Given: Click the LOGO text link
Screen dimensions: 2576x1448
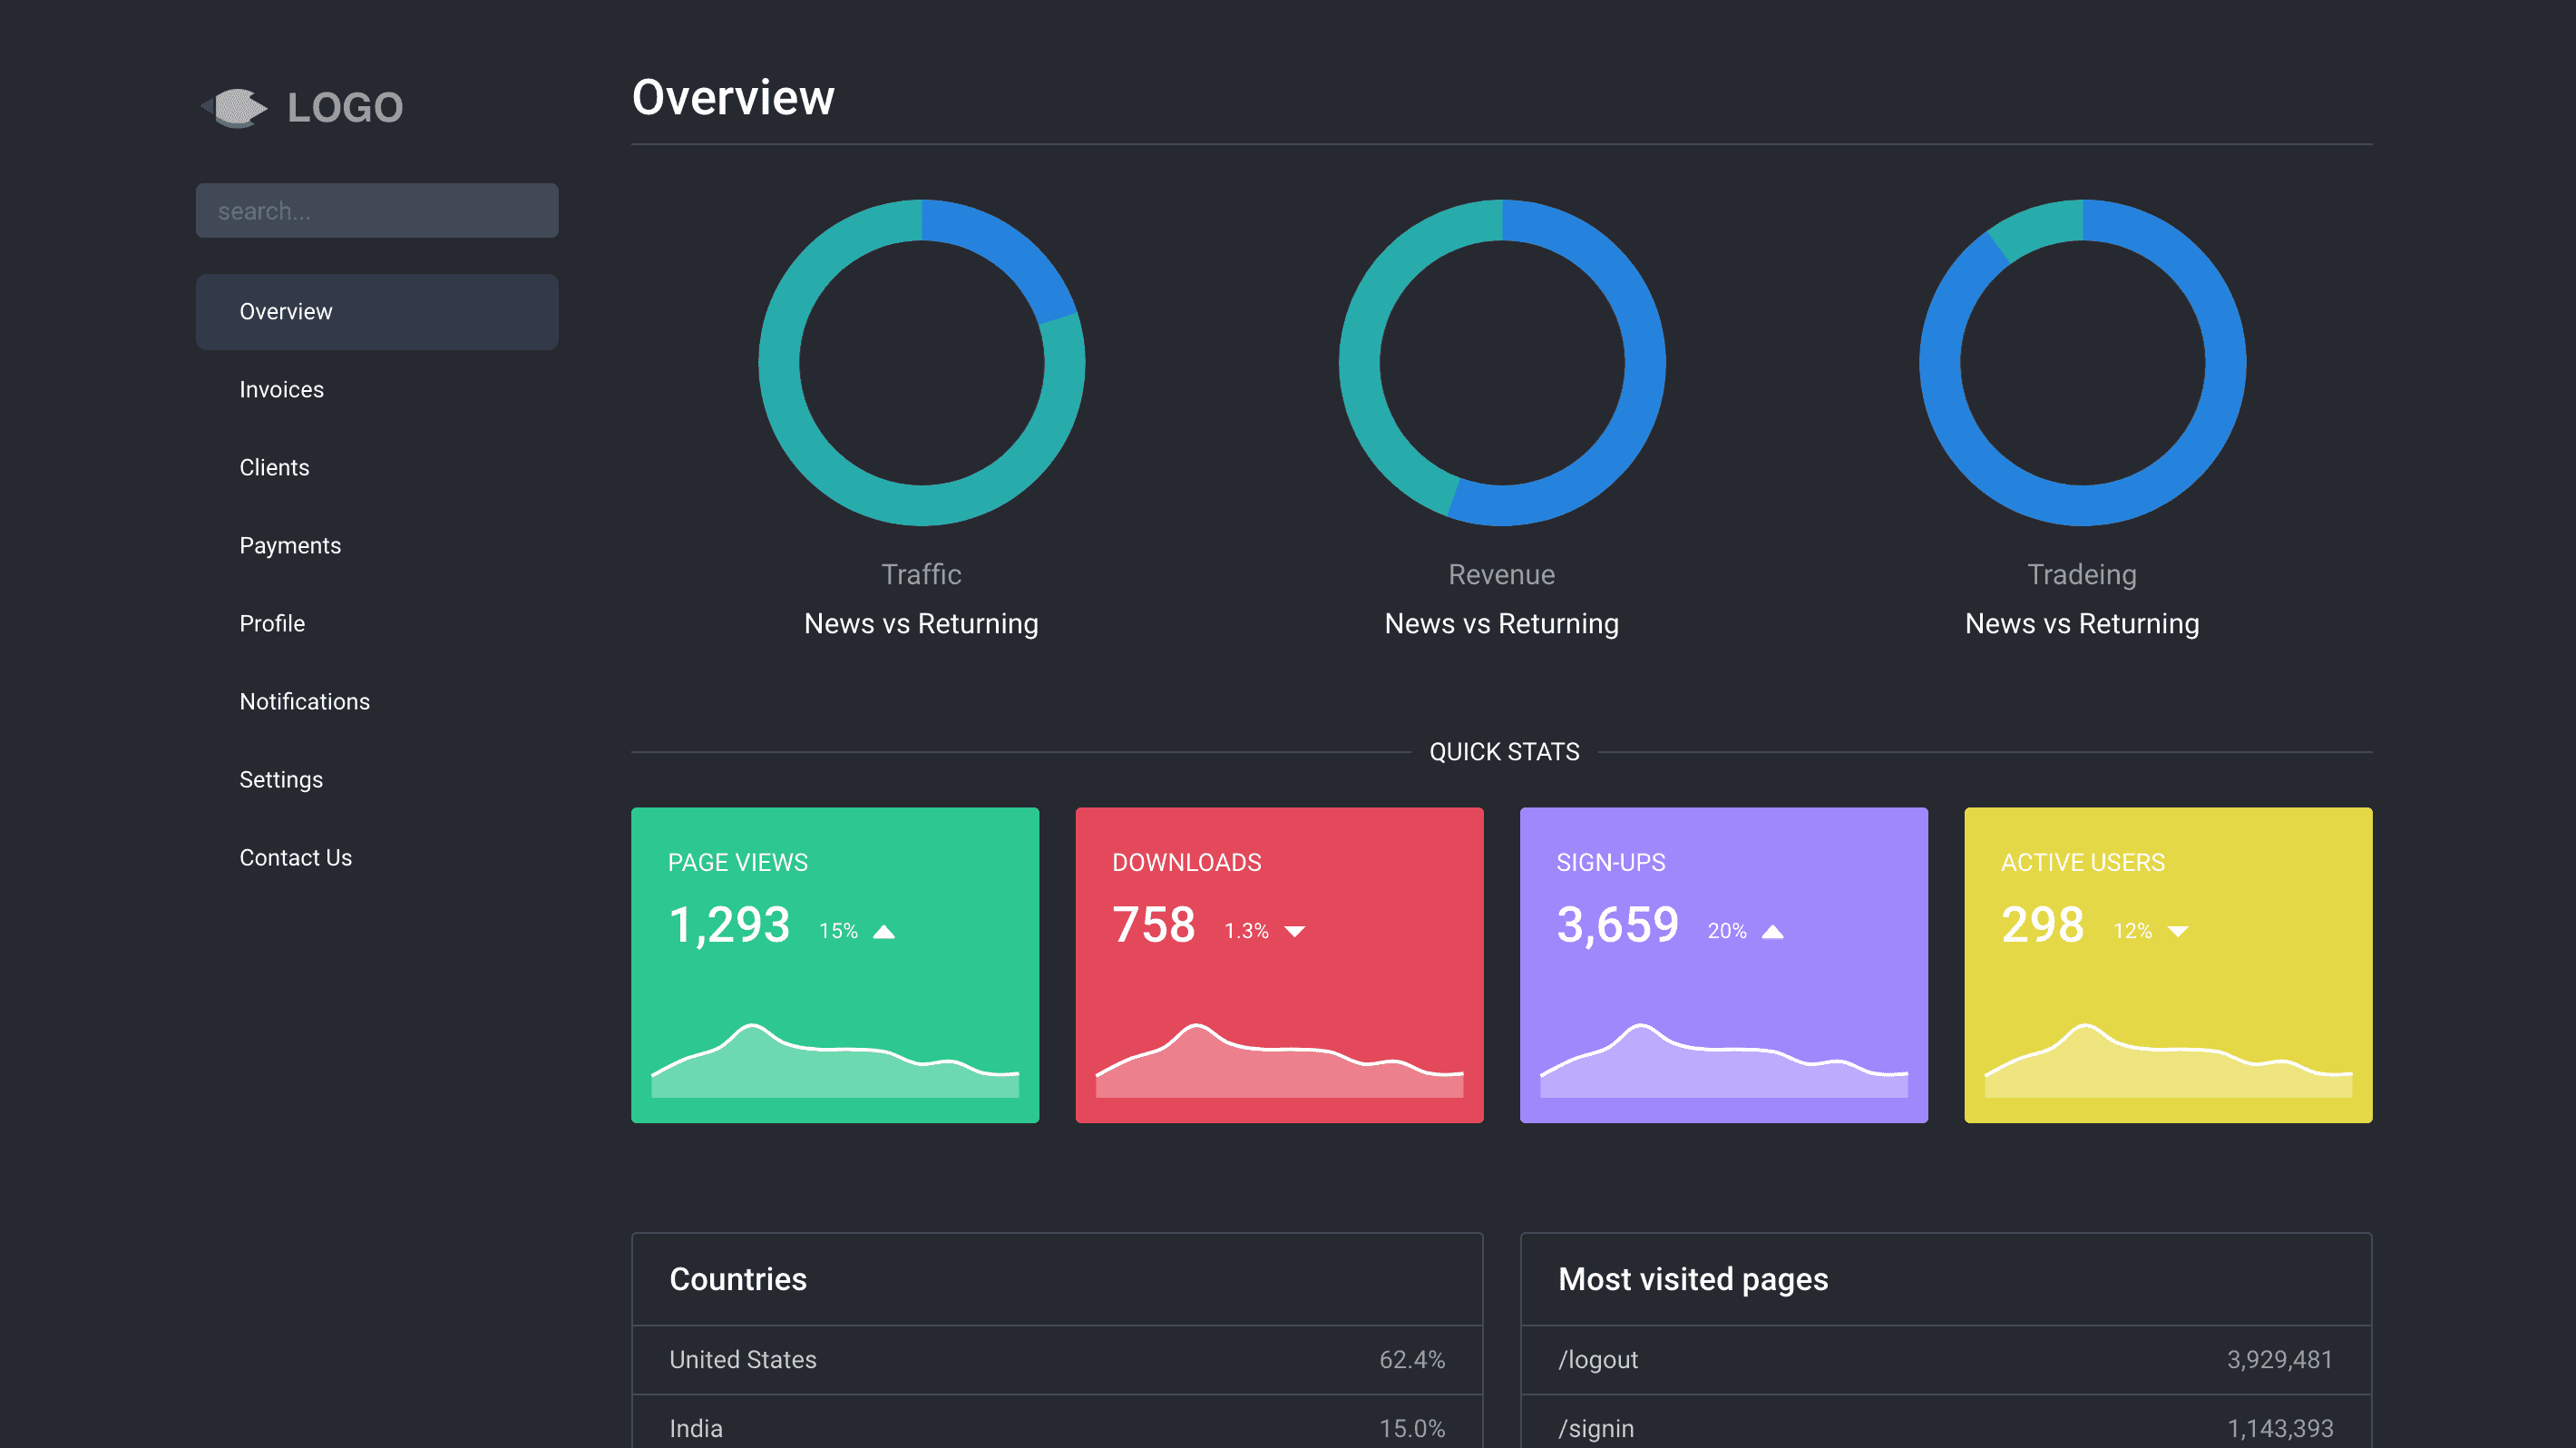Looking at the screenshot, I should 345,108.
